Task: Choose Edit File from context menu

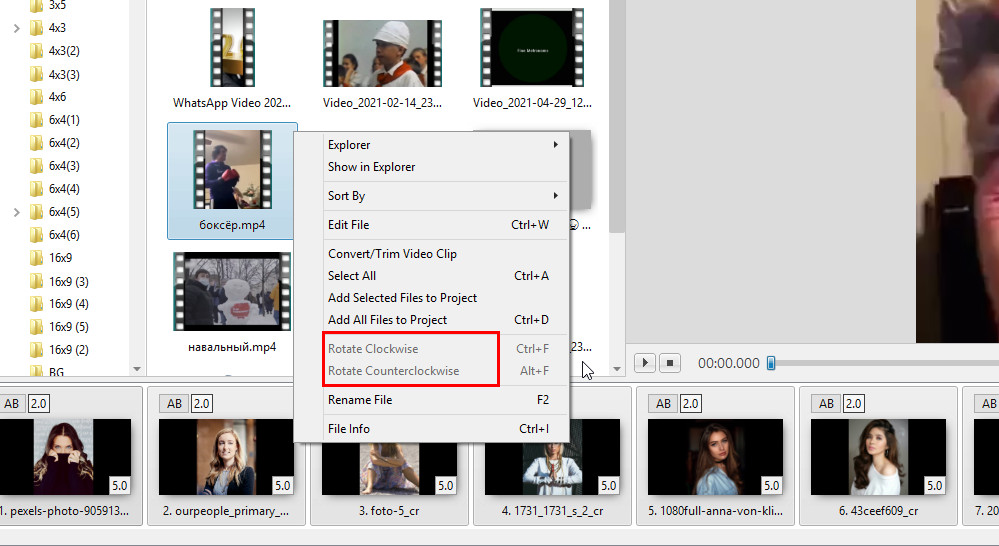Action: 349,225
